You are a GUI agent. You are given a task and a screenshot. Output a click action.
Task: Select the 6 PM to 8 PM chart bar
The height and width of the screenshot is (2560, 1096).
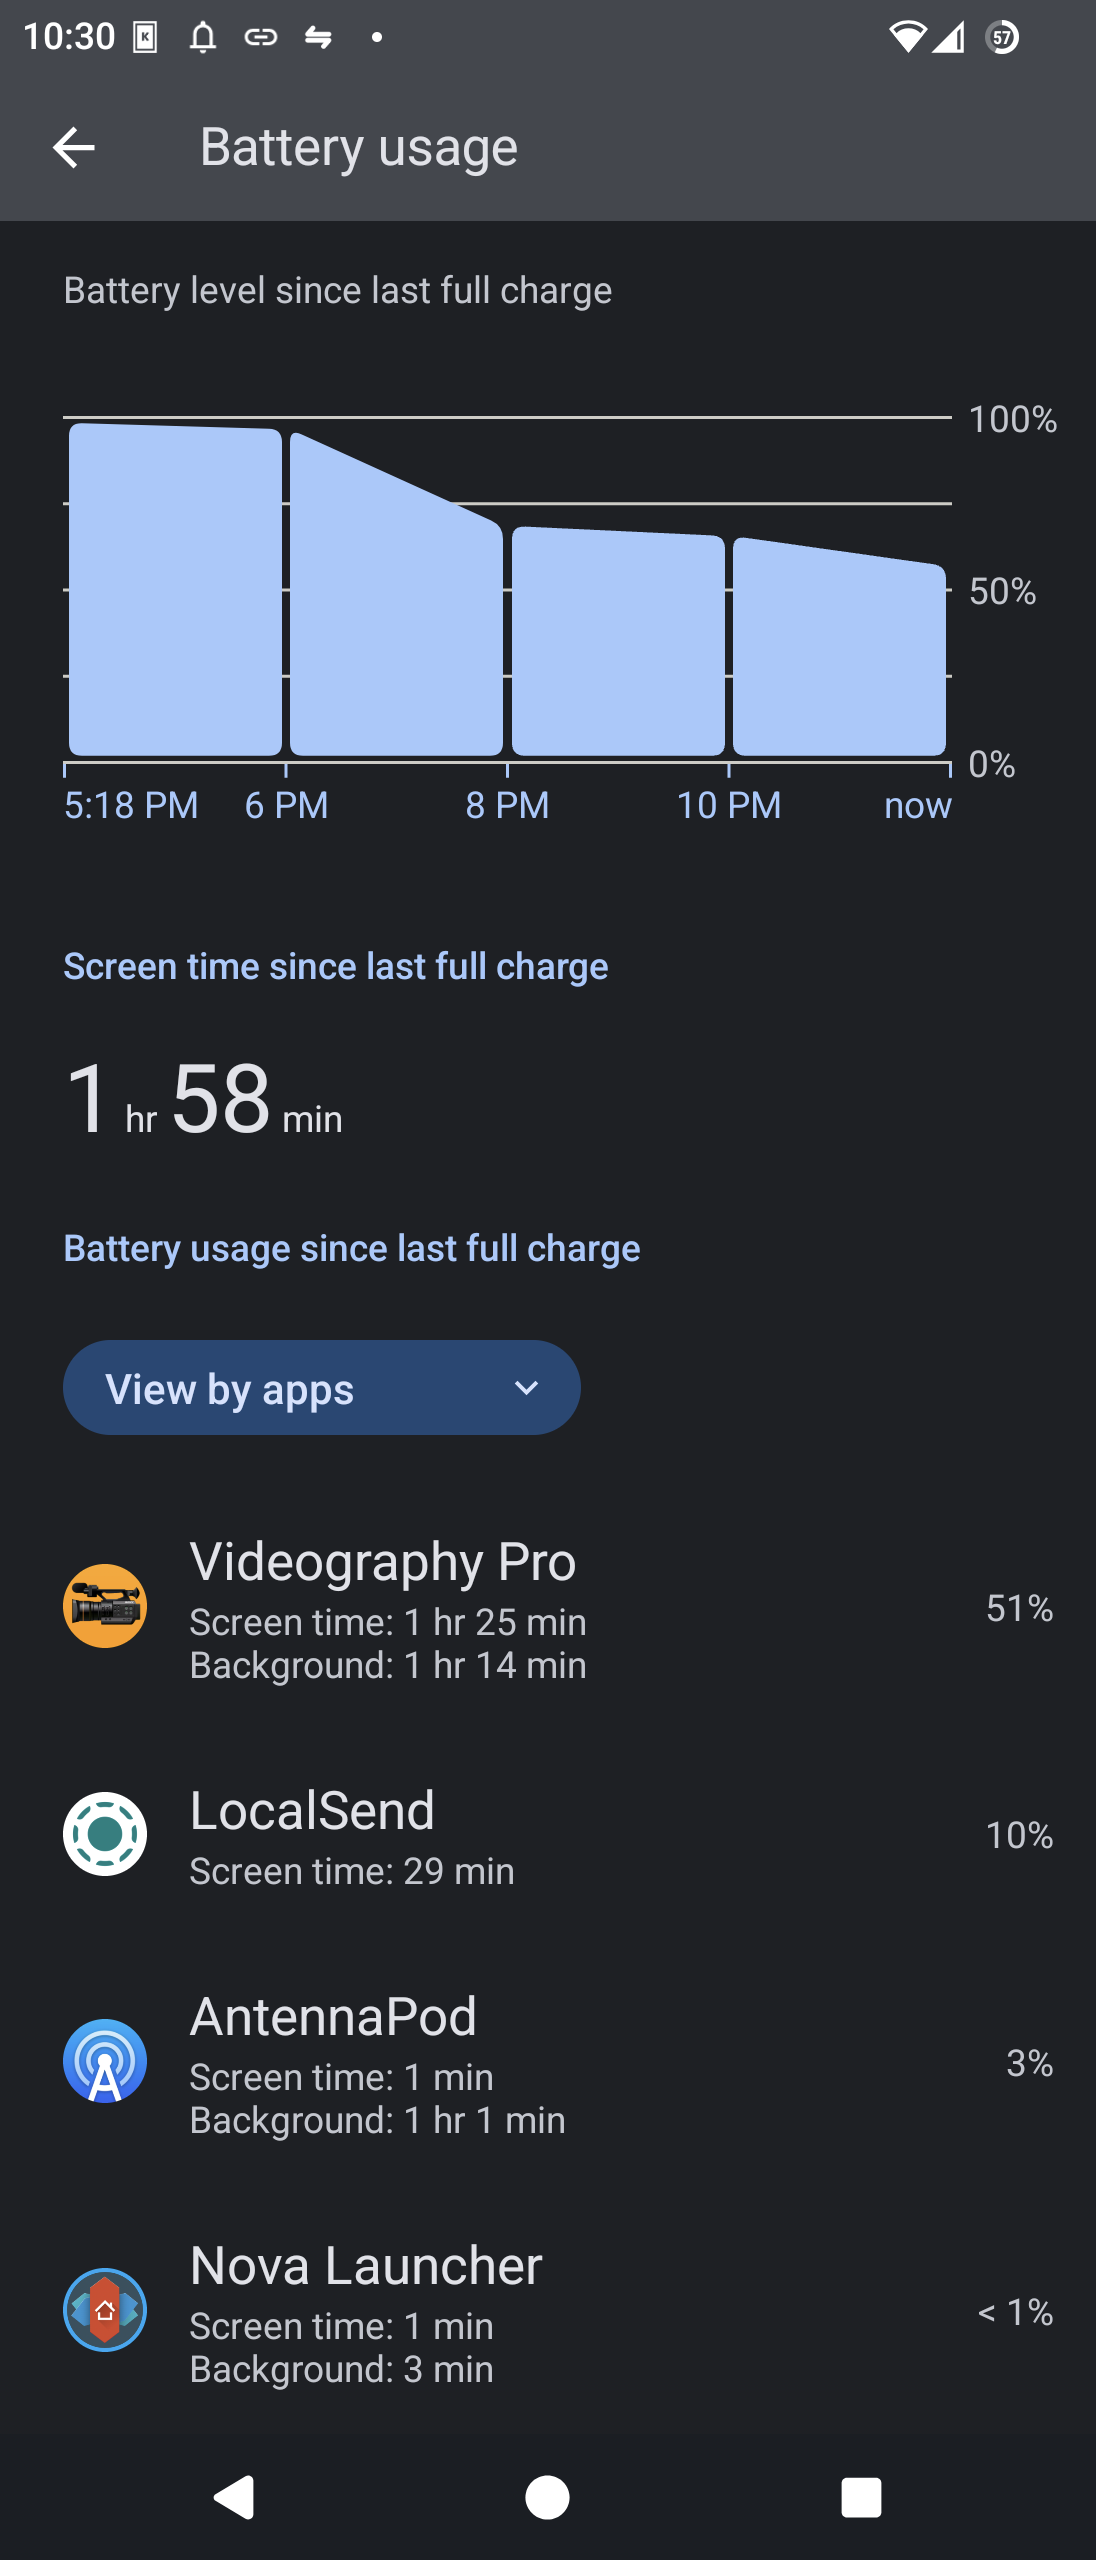point(397,594)
